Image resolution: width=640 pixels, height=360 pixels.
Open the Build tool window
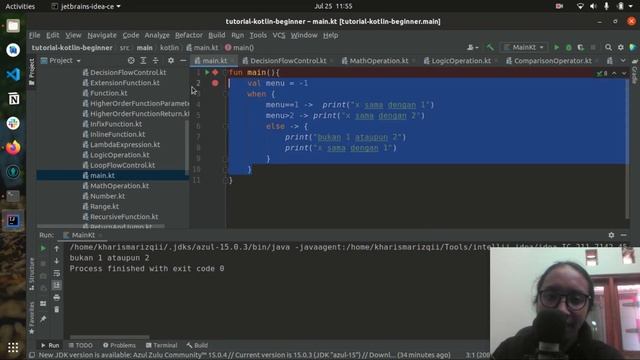(x=197, y=345)
